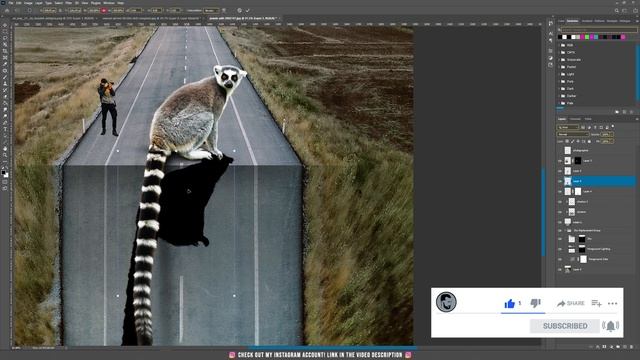Open the blend mode Normal dropdown
Viewport: 640px width, 360px height.
click(x=573, y=134)
